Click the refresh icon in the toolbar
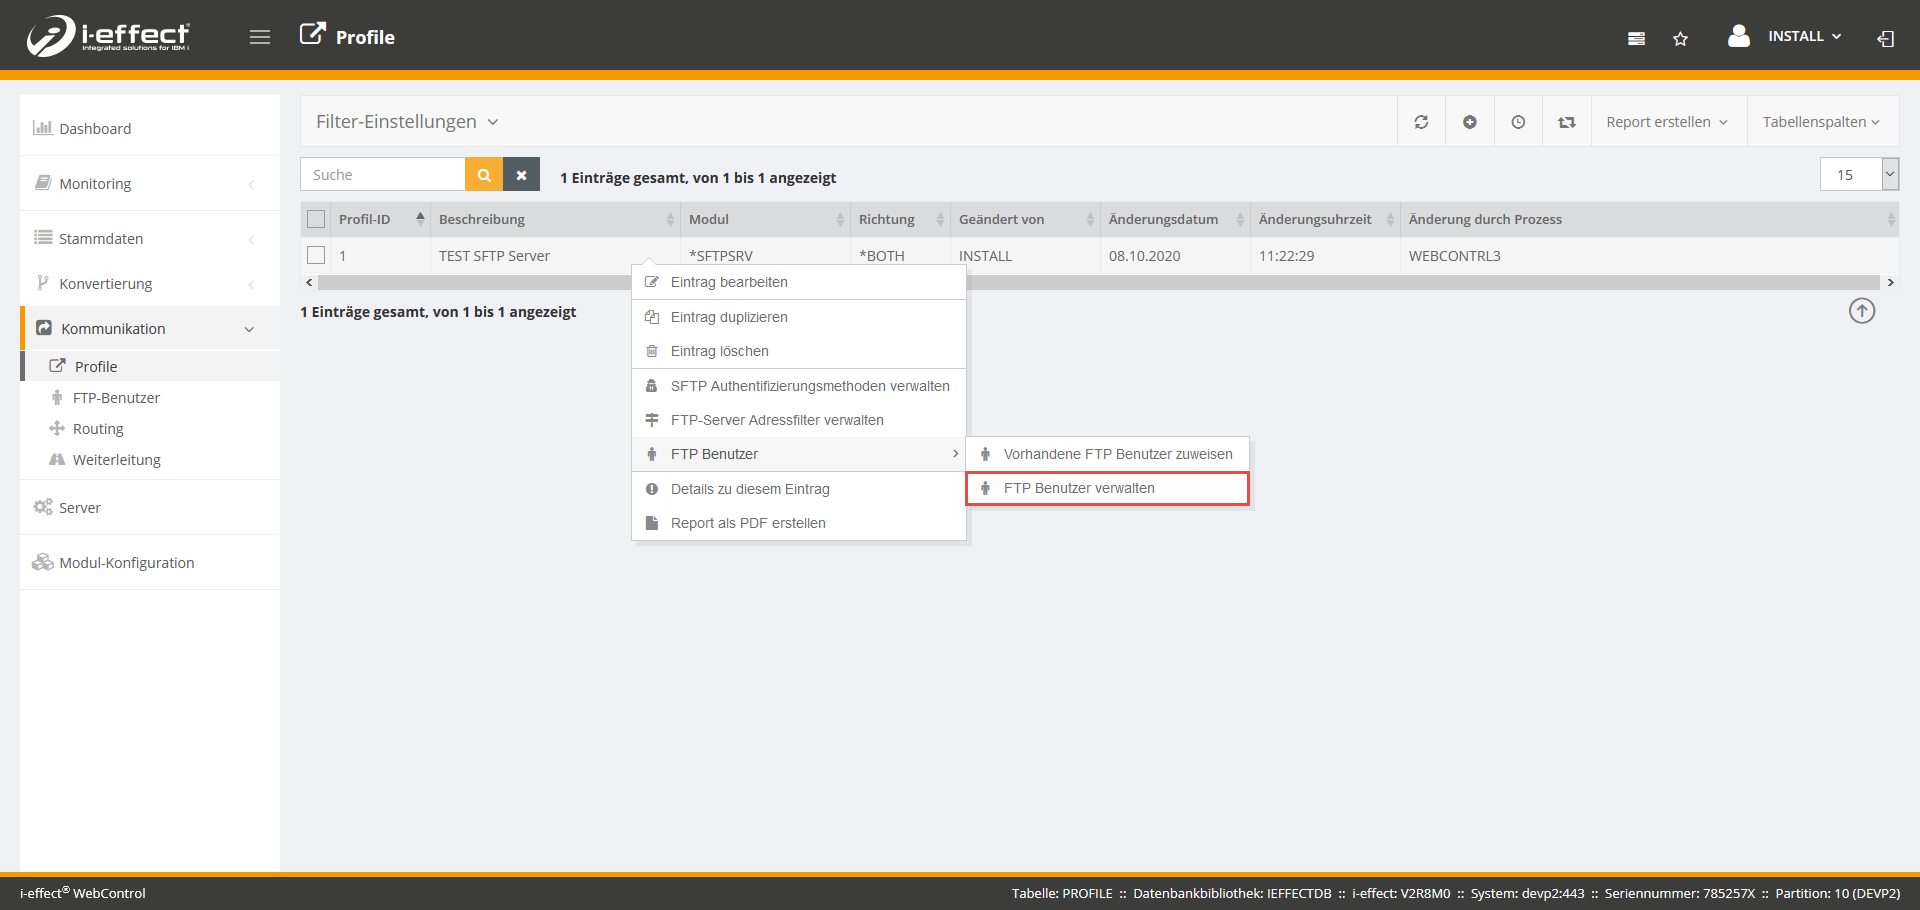Viewport: 1920px width, 910px height. (1421, 122)
